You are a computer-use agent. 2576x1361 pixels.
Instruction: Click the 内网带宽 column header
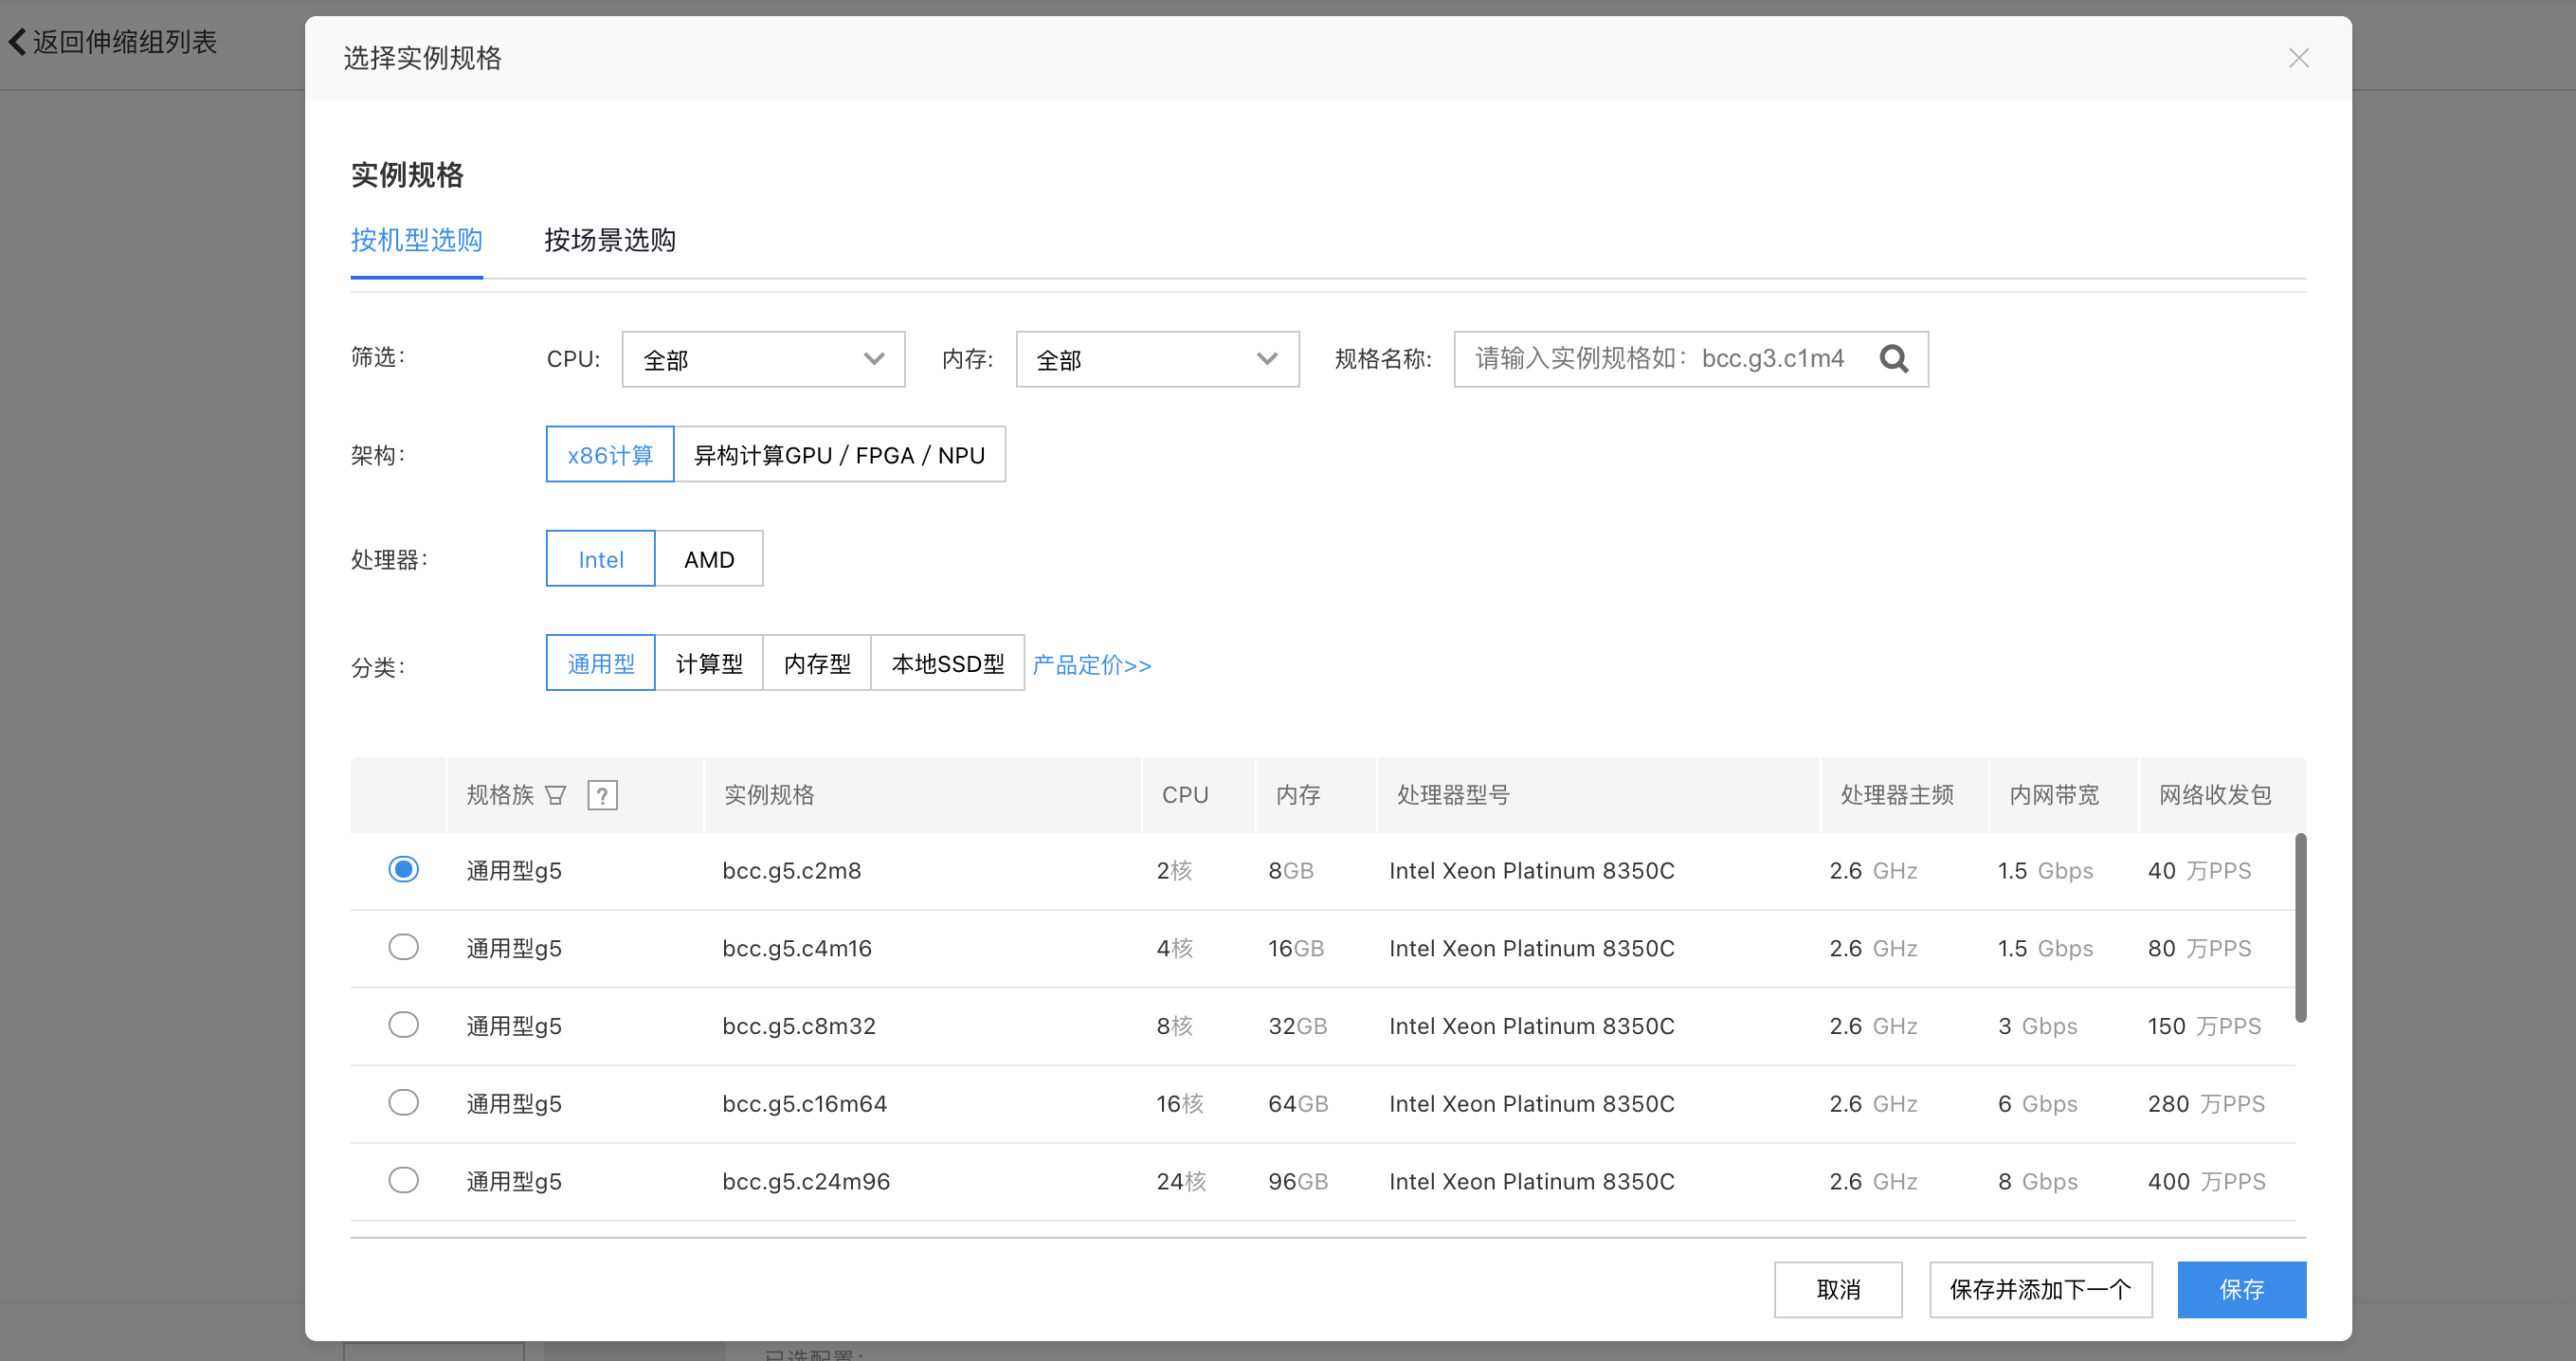(2055, 795)
